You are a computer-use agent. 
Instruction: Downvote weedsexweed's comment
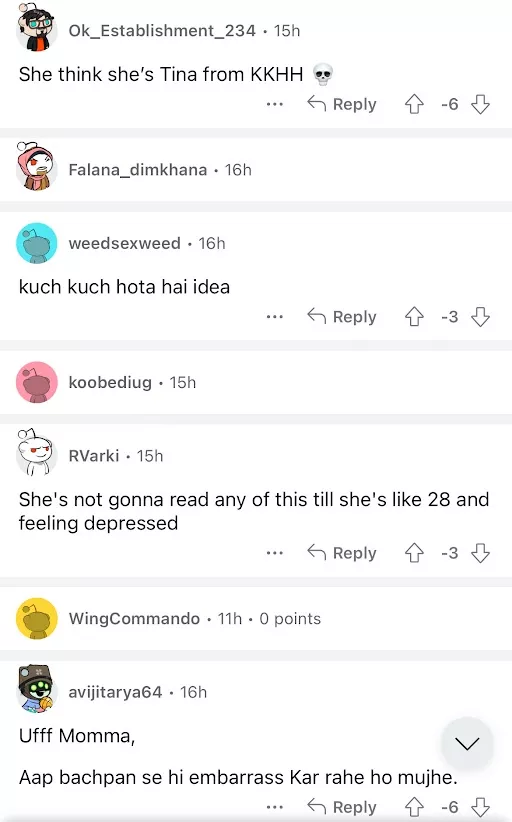[480, 317]
